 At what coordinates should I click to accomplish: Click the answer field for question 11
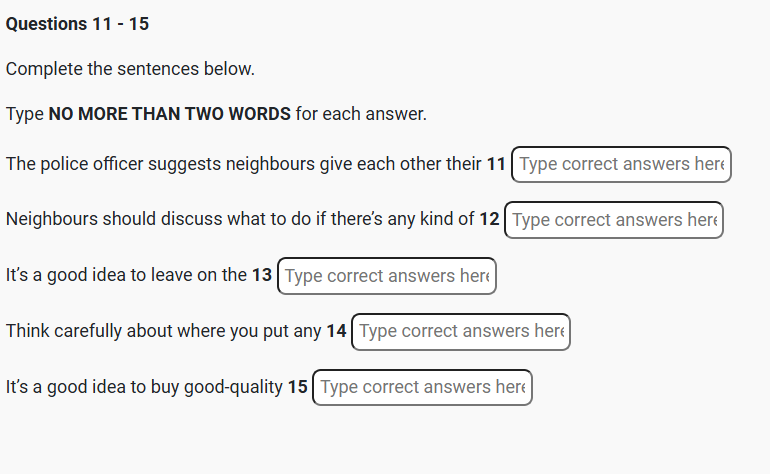621,164
